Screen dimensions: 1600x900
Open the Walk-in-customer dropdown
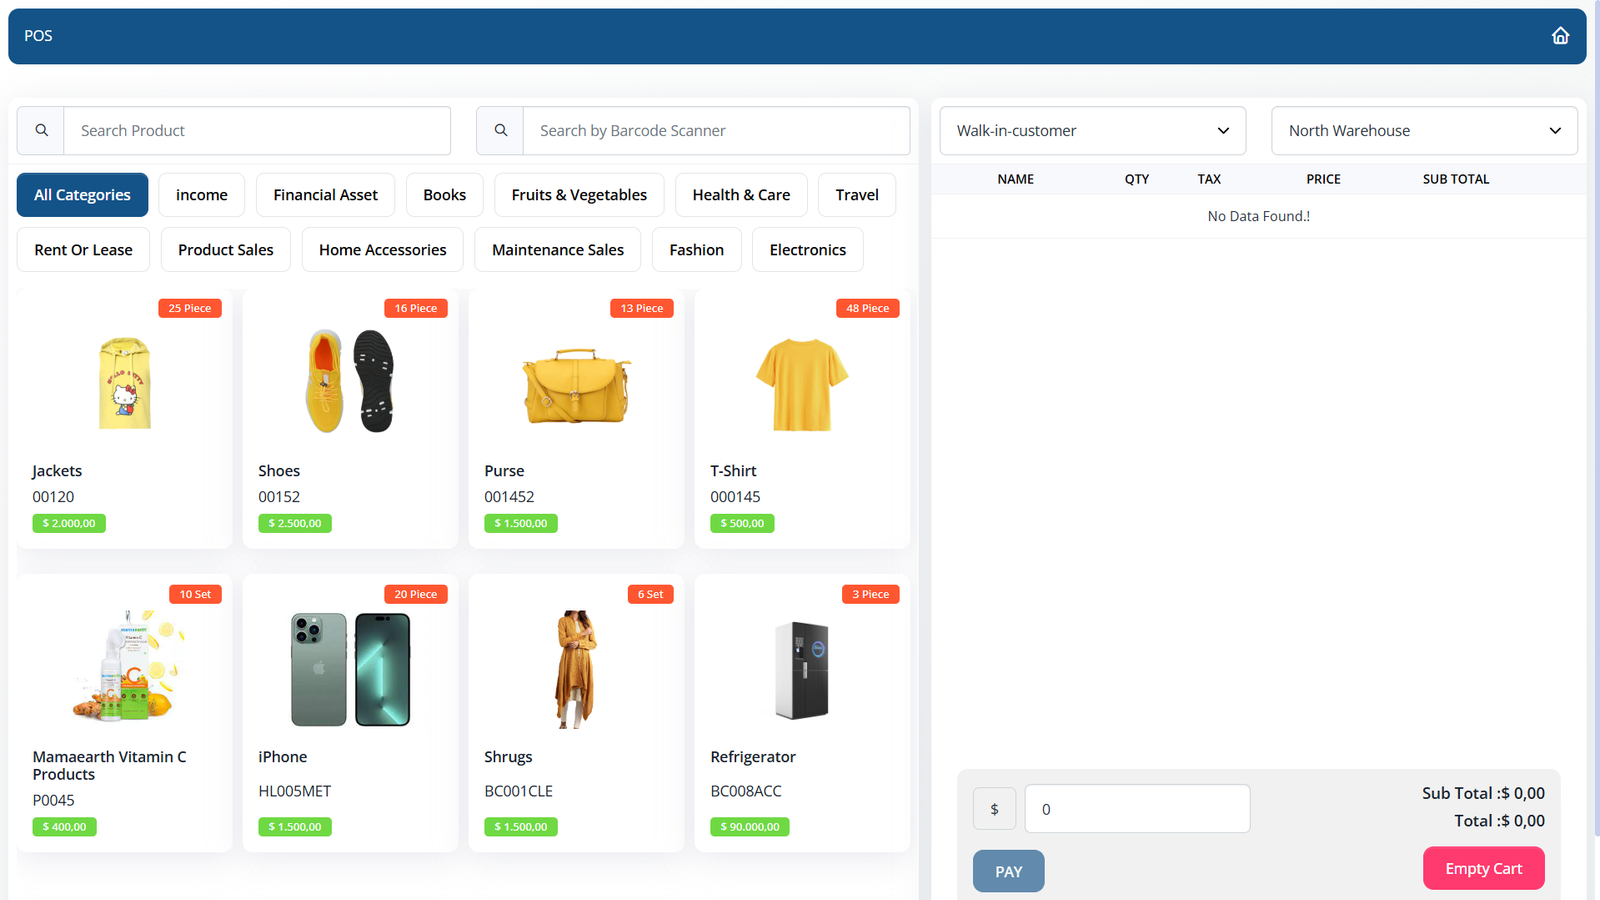pyautogui.click(x=1092, y=131)
